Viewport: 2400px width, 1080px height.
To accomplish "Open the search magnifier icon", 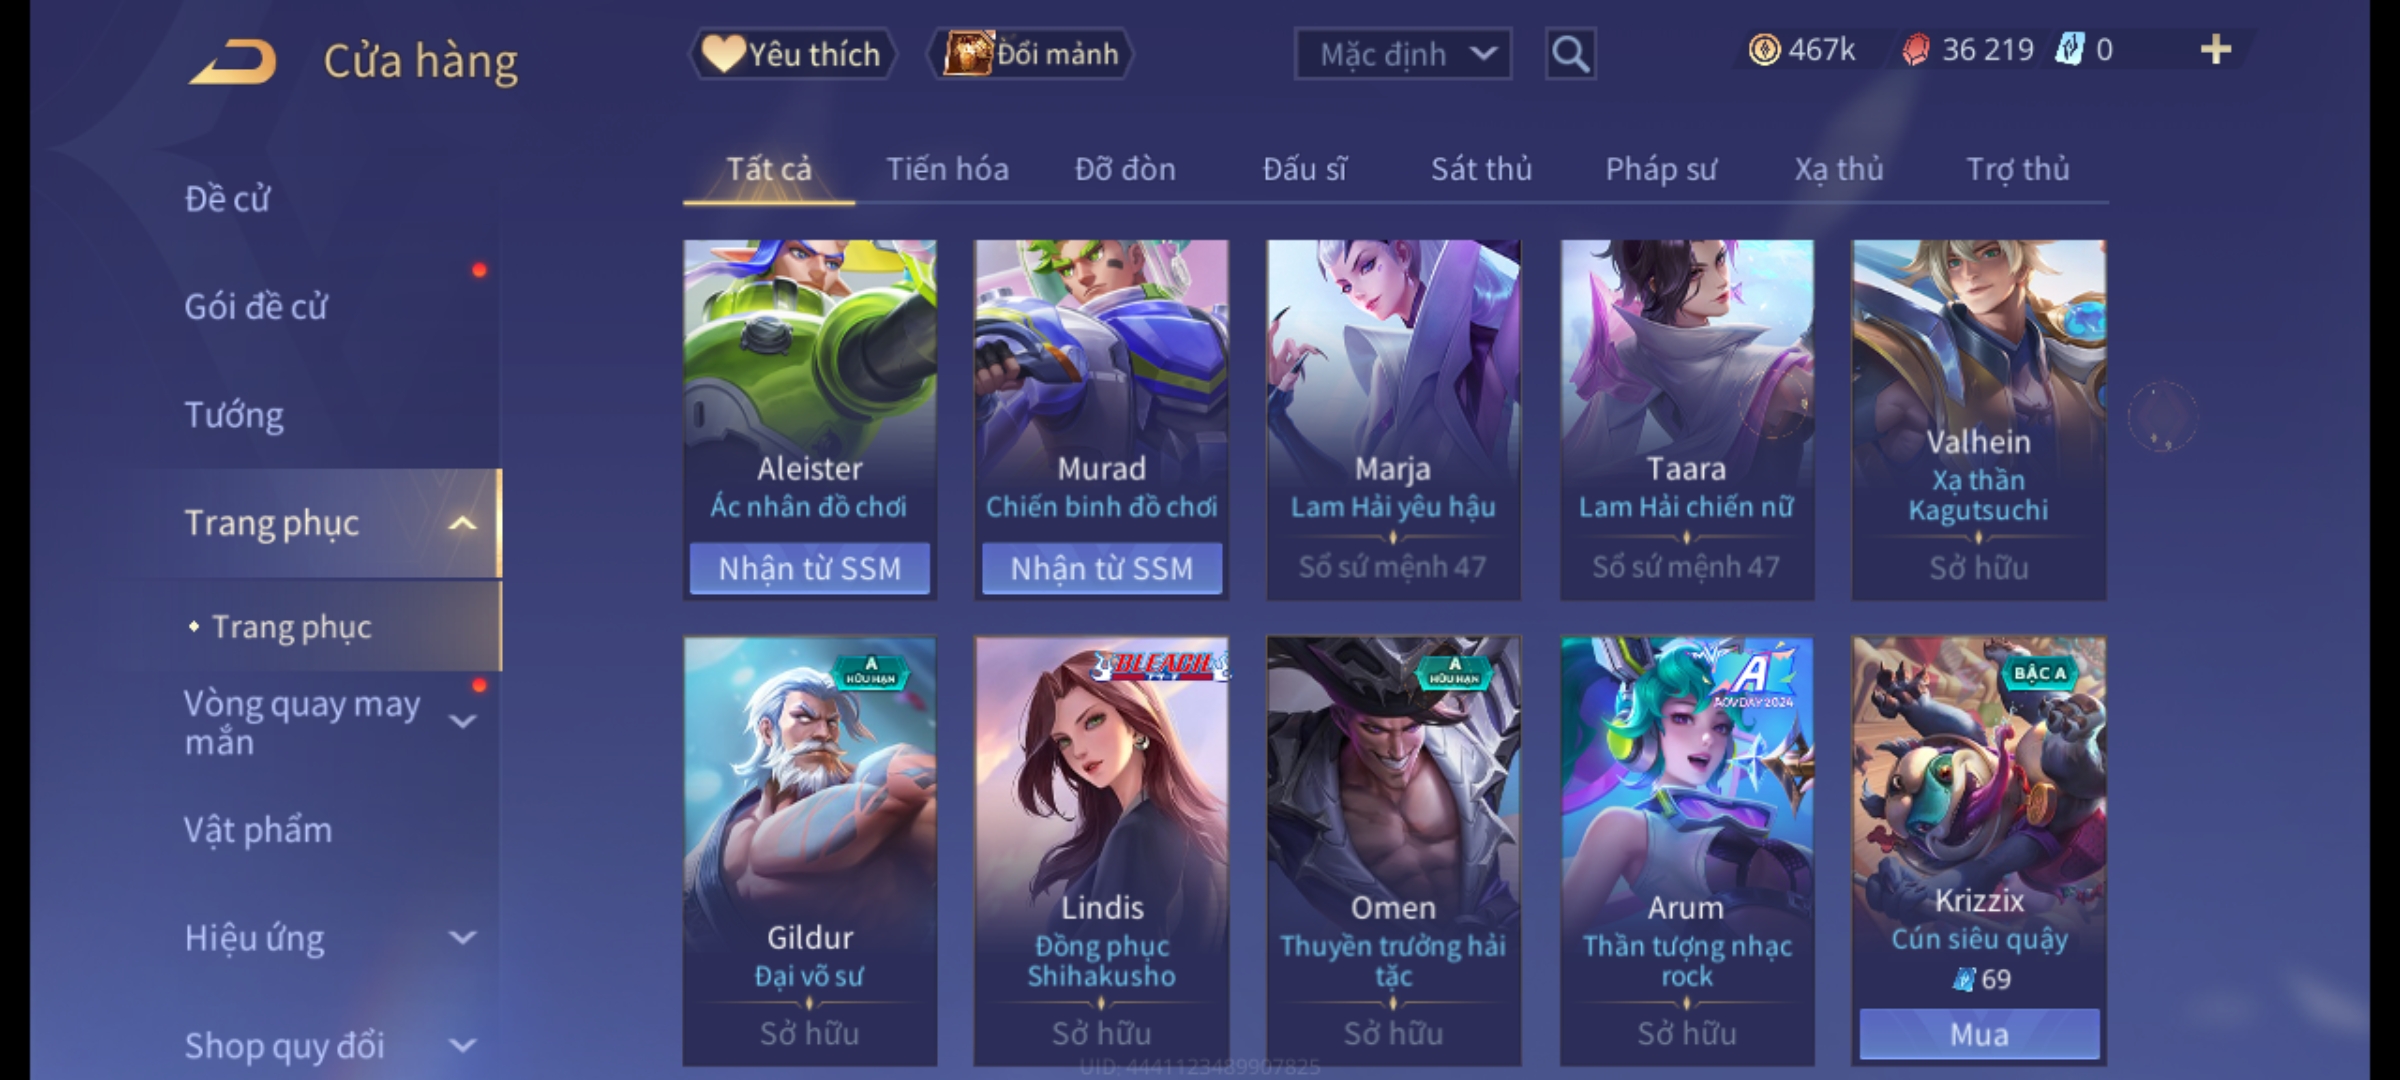I will coord(1570,54).
